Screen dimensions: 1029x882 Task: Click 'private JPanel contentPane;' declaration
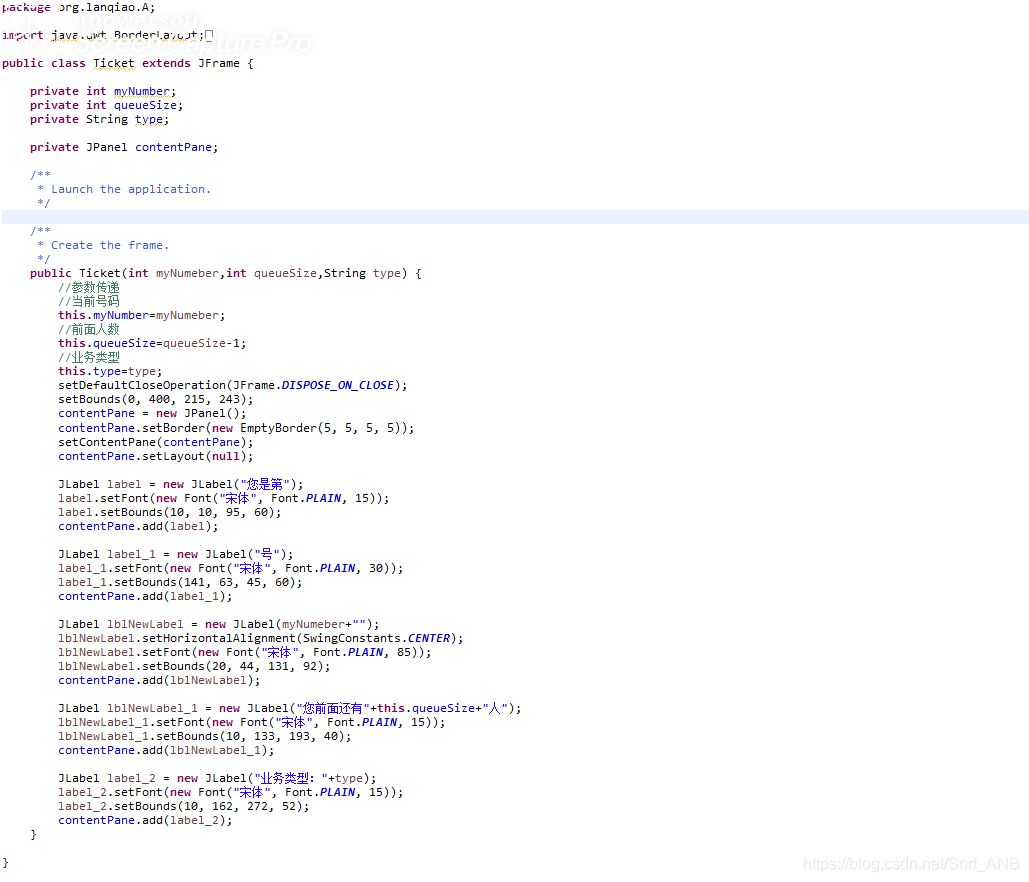124,147
